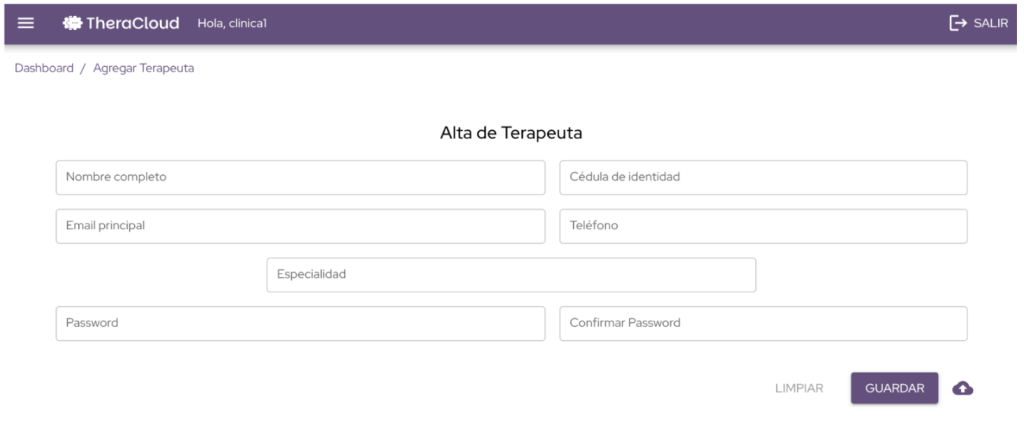This screenshot has height=430, width=1024.
Task: Click the SALIR text label
Action: 991,23
